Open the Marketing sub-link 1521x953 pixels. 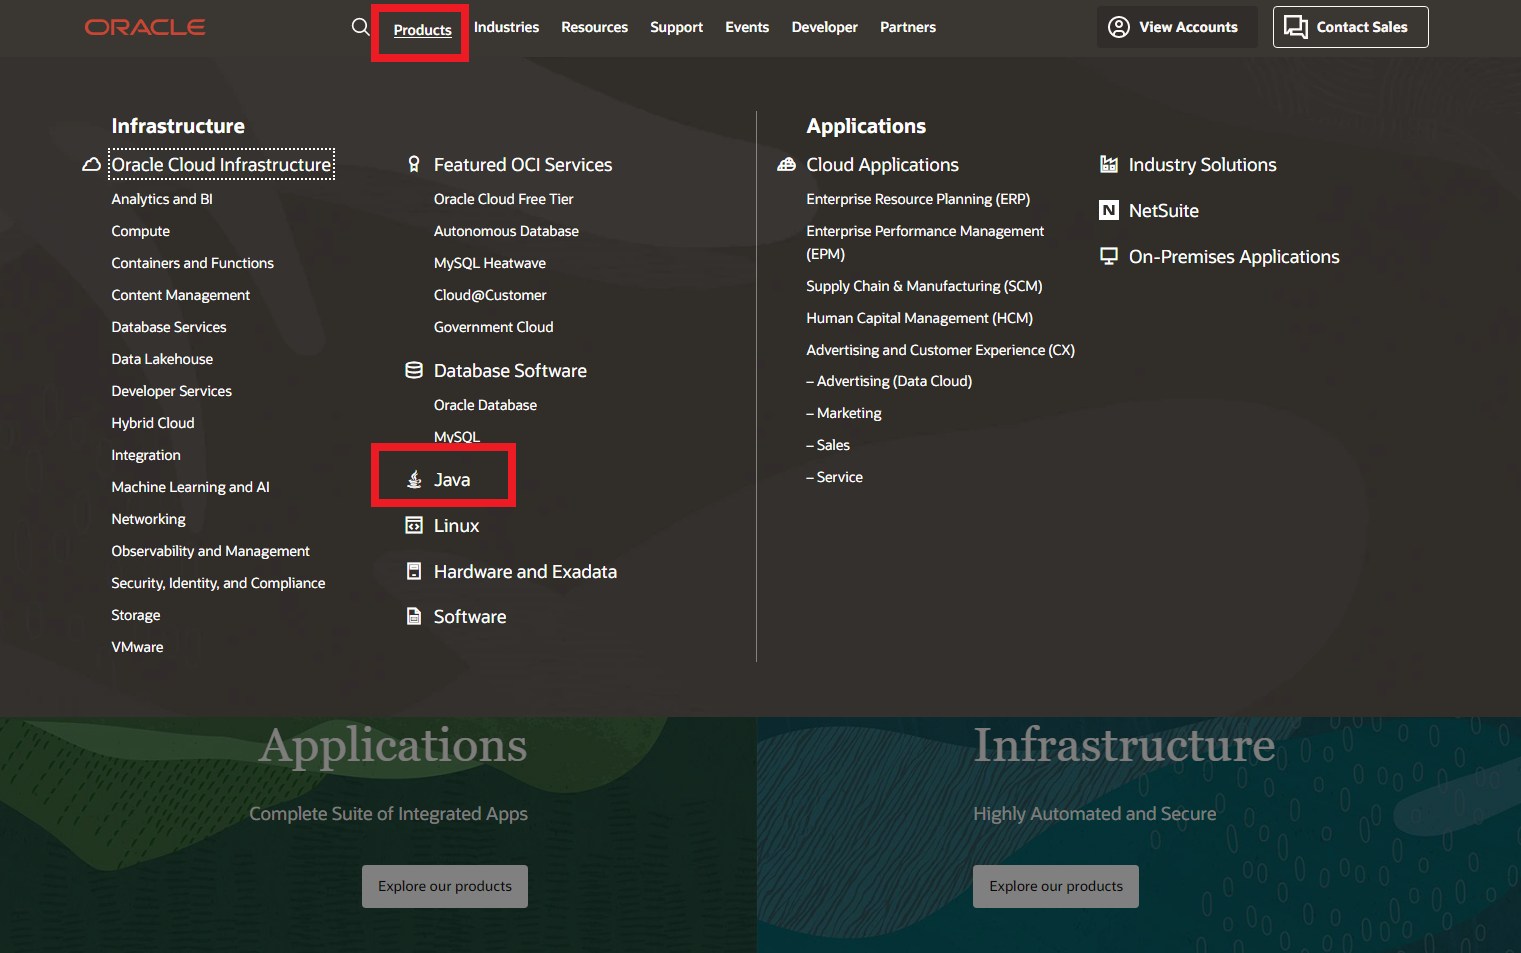pos(844,413)
